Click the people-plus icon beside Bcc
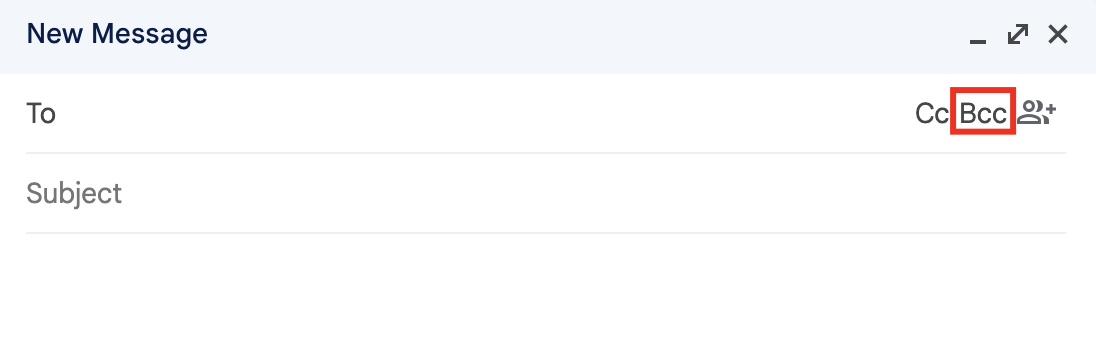 pyautogui.click(x=1037, y=112)
